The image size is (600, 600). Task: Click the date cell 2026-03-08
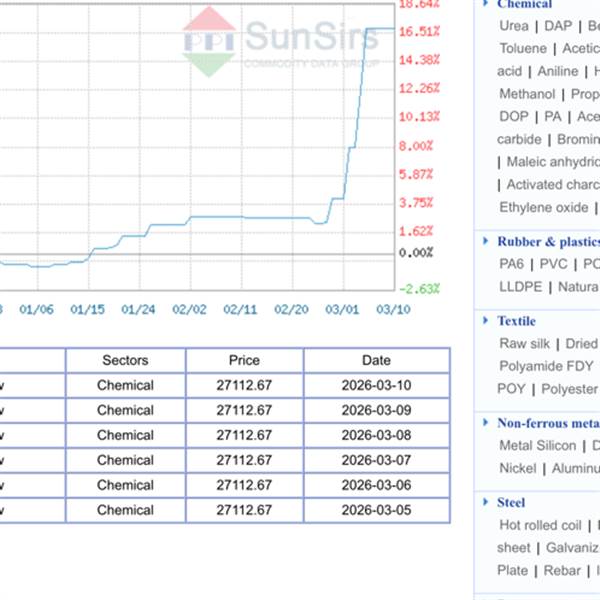pyautogui.click(x=376, y=435)
